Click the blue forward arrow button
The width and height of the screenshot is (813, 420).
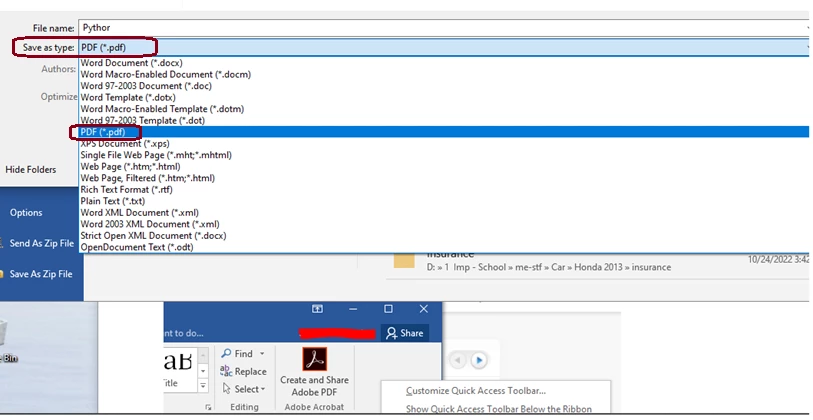tap(479, 360)
